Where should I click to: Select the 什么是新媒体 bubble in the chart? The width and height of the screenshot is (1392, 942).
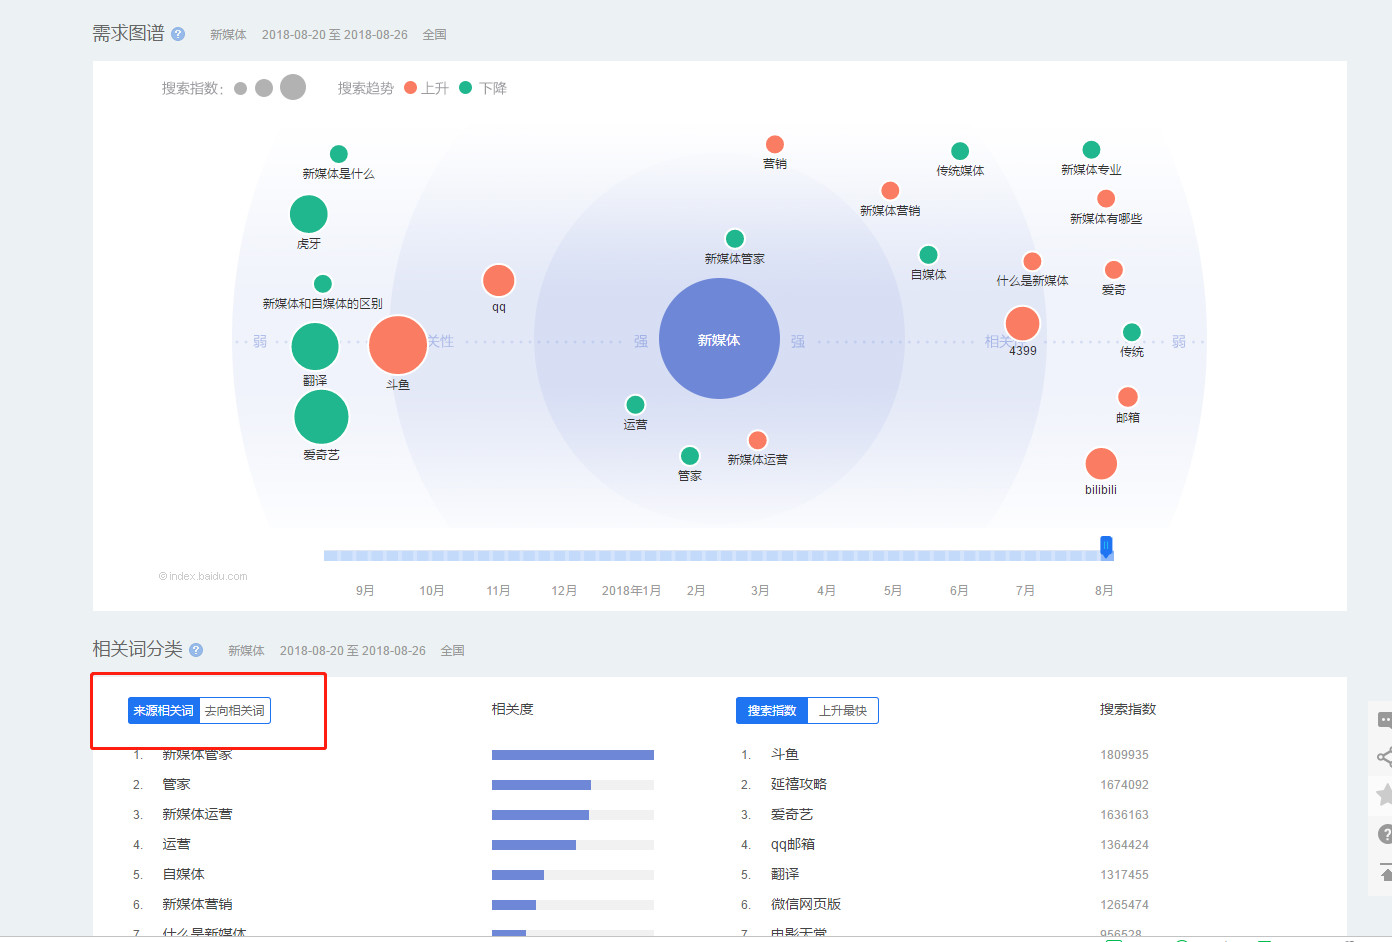tap(1033, 261)
